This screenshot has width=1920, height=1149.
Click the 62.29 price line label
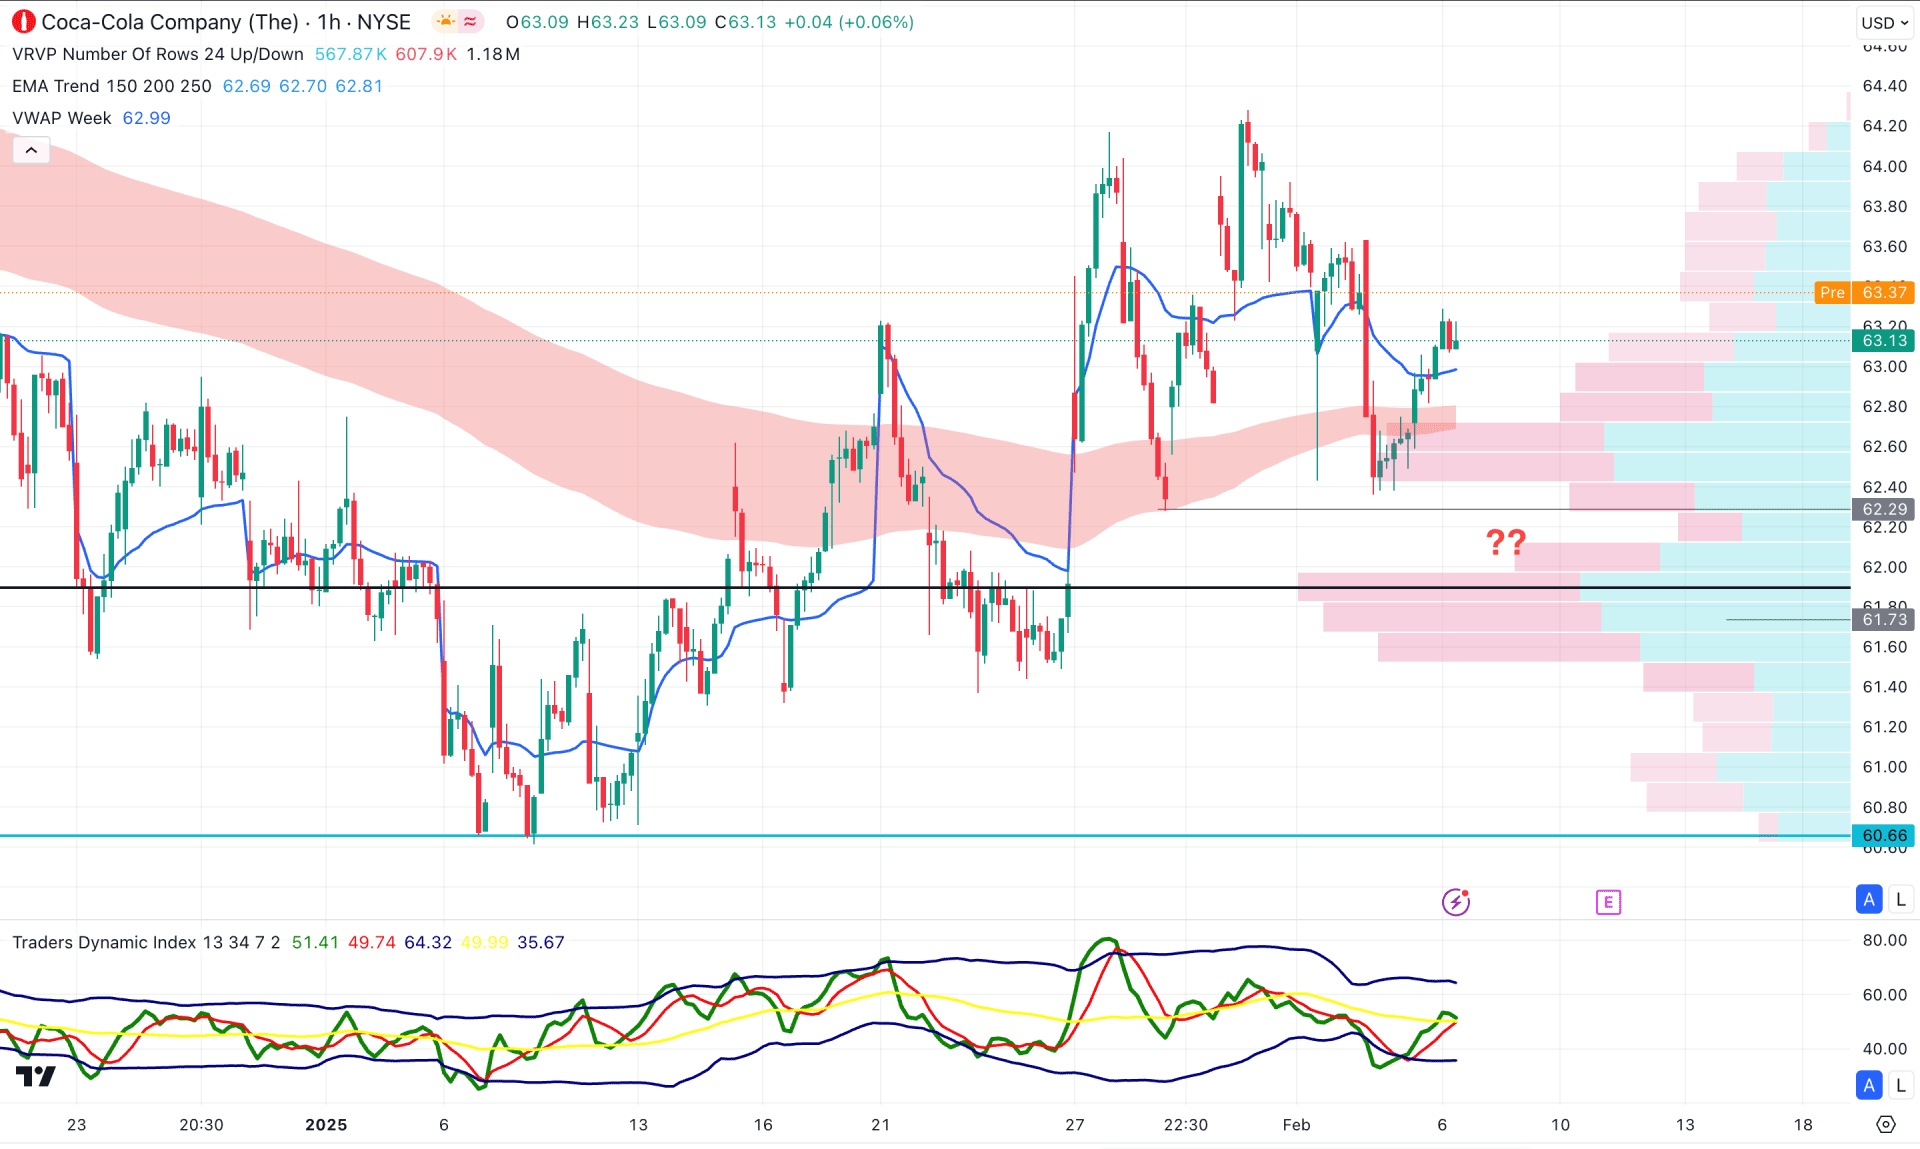(1884, 509)
